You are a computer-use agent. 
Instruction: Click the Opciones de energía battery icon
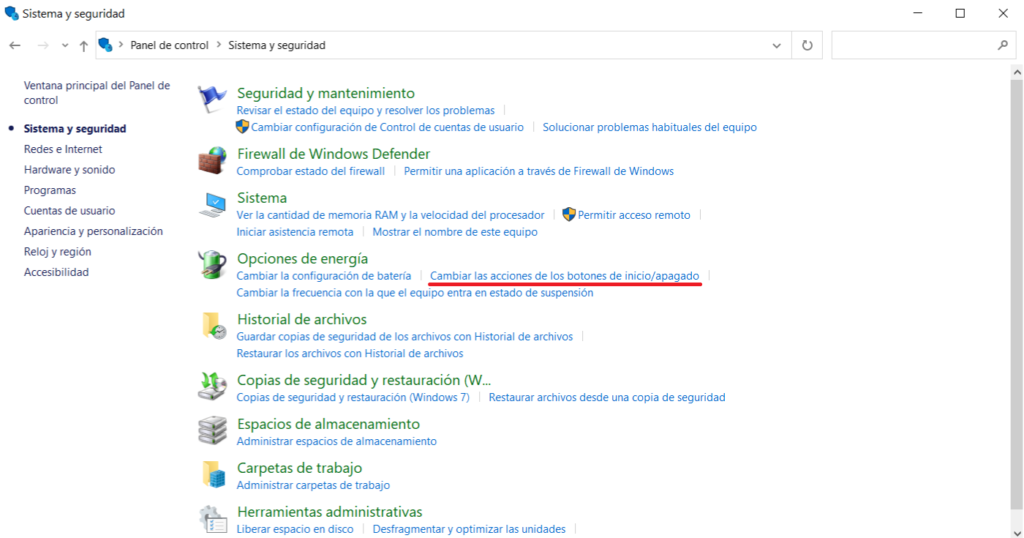[212, 265]
